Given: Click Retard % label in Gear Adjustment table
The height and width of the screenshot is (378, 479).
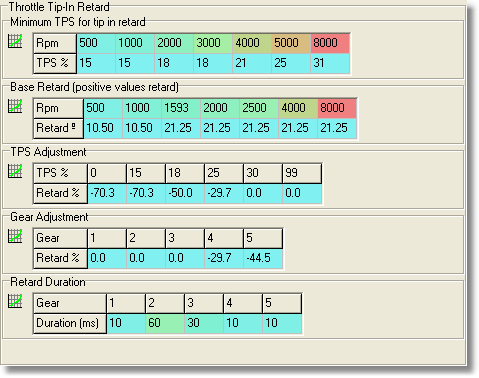Looking at the screenshot, I should pos(60,258).
